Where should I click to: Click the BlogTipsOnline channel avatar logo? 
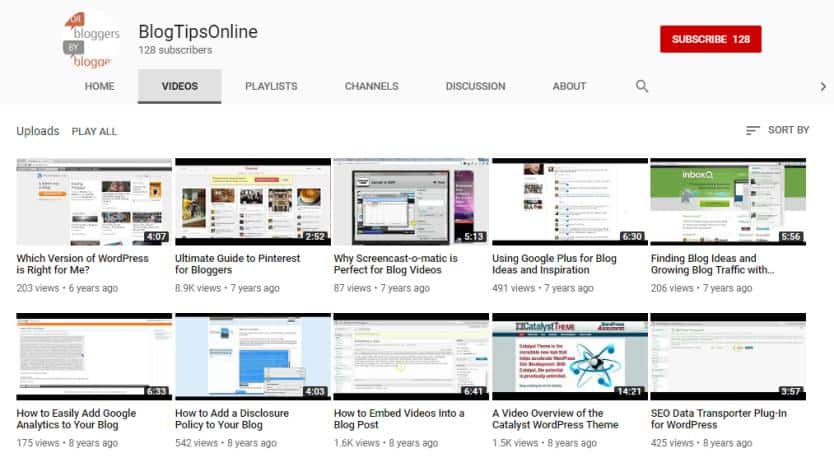coord(90,39)
